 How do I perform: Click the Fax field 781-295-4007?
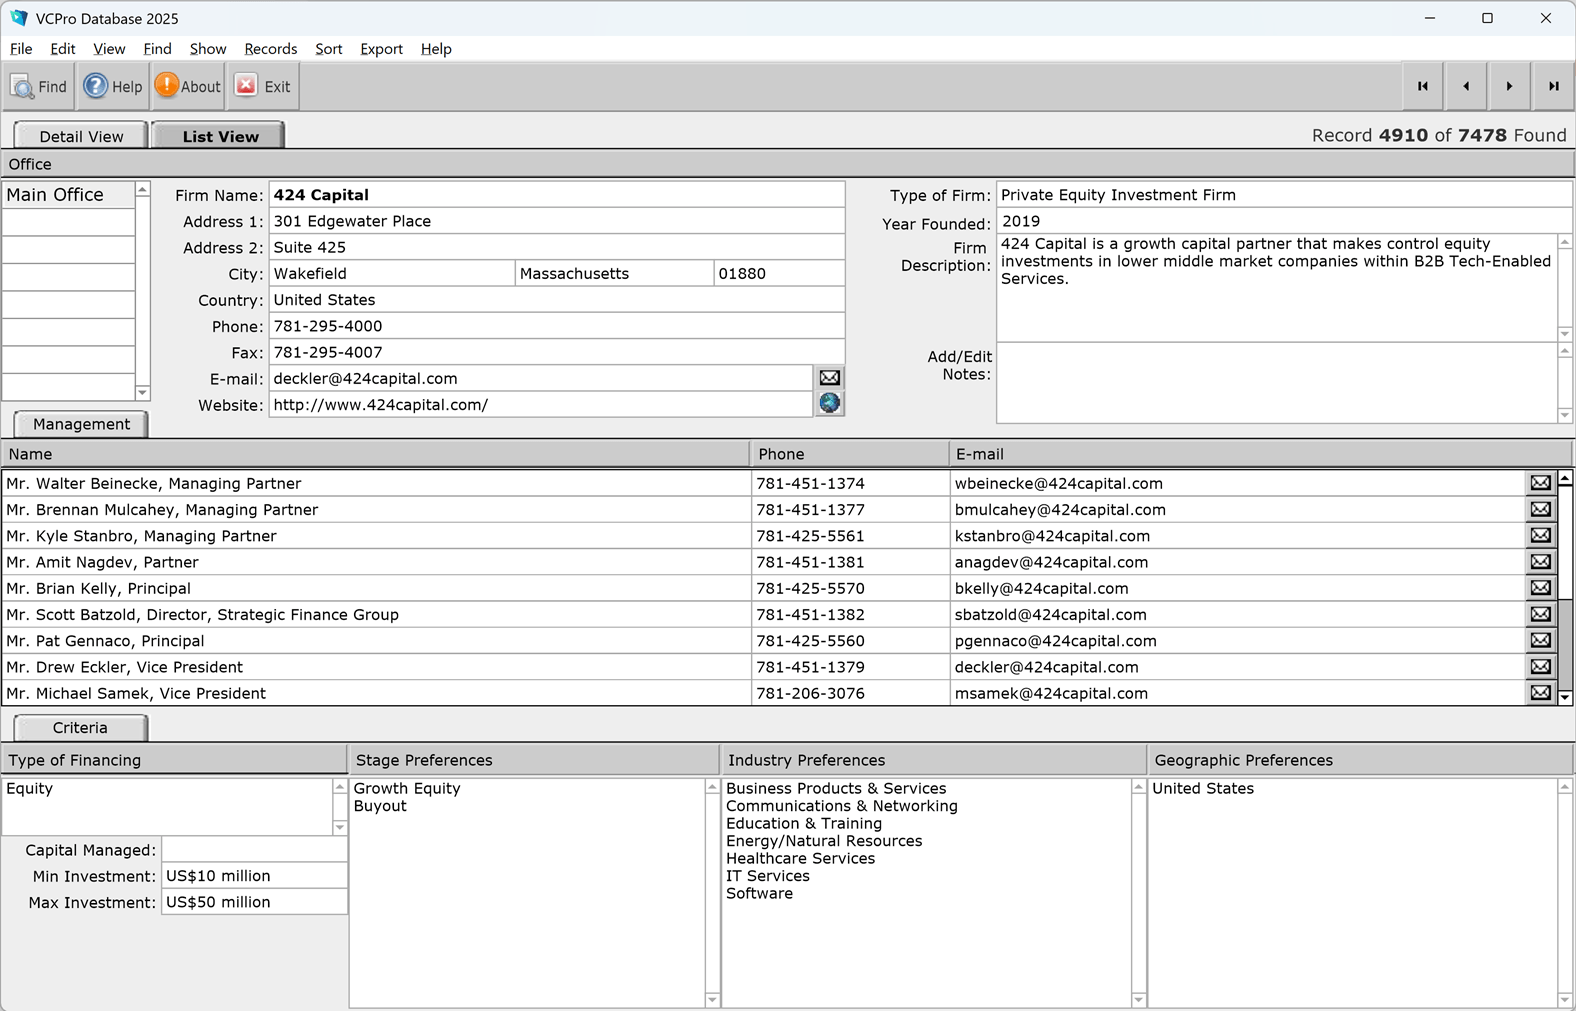click(x=557, y=352)
